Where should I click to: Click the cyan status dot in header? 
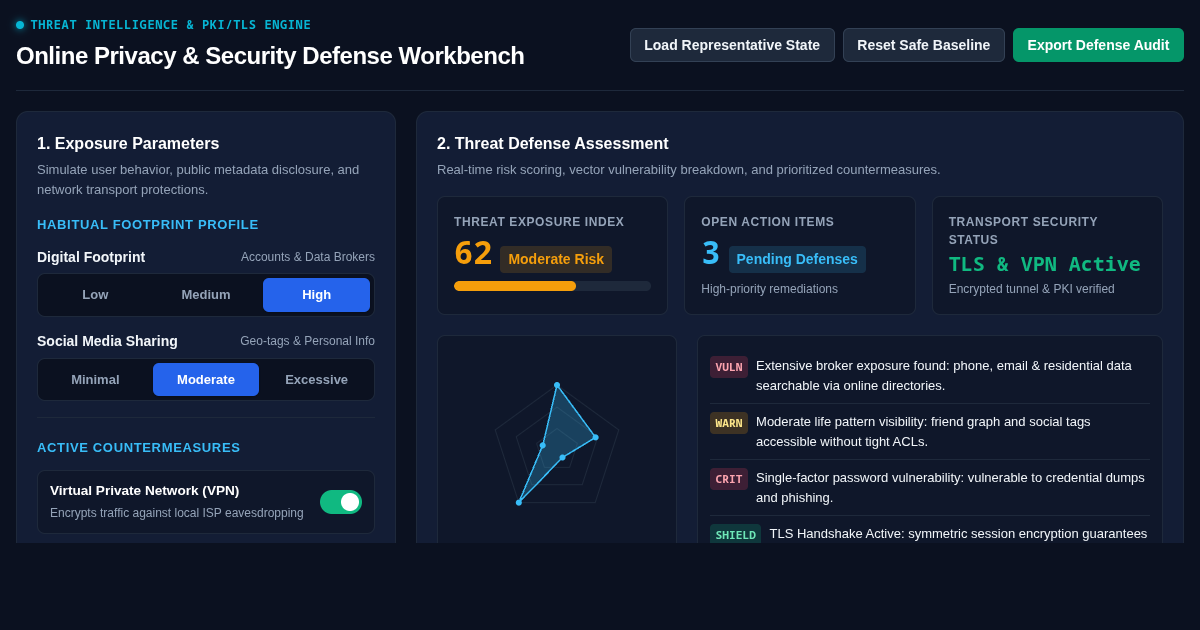pyautogui.click(x=20, y=25)
